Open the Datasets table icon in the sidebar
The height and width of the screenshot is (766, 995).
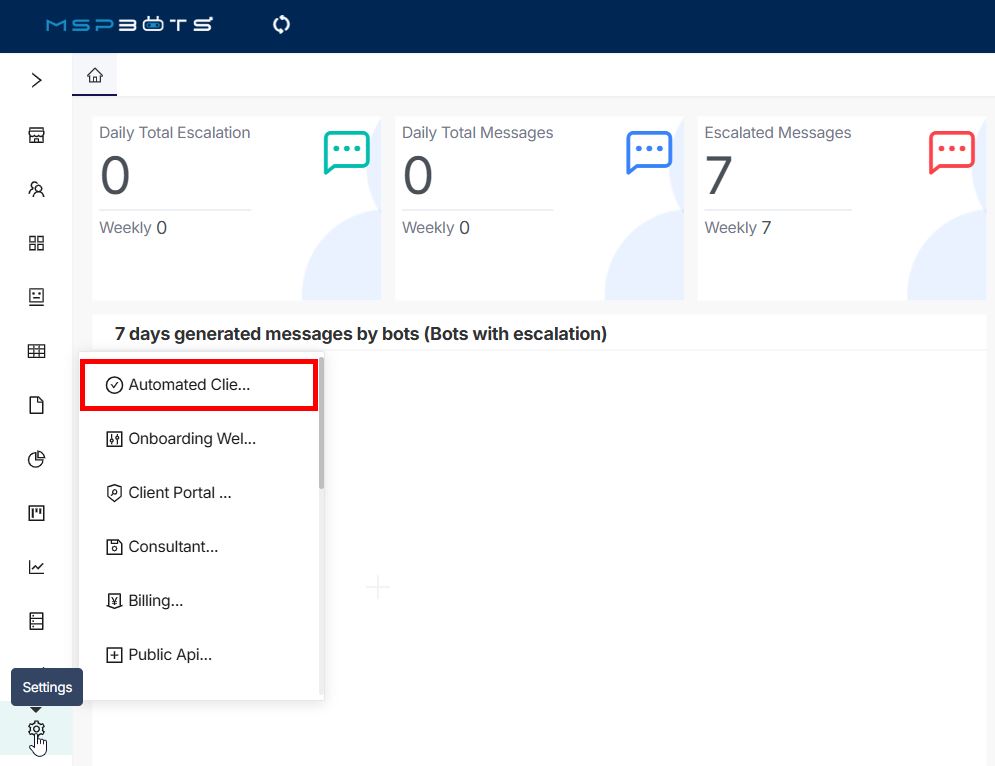(37, 351)
